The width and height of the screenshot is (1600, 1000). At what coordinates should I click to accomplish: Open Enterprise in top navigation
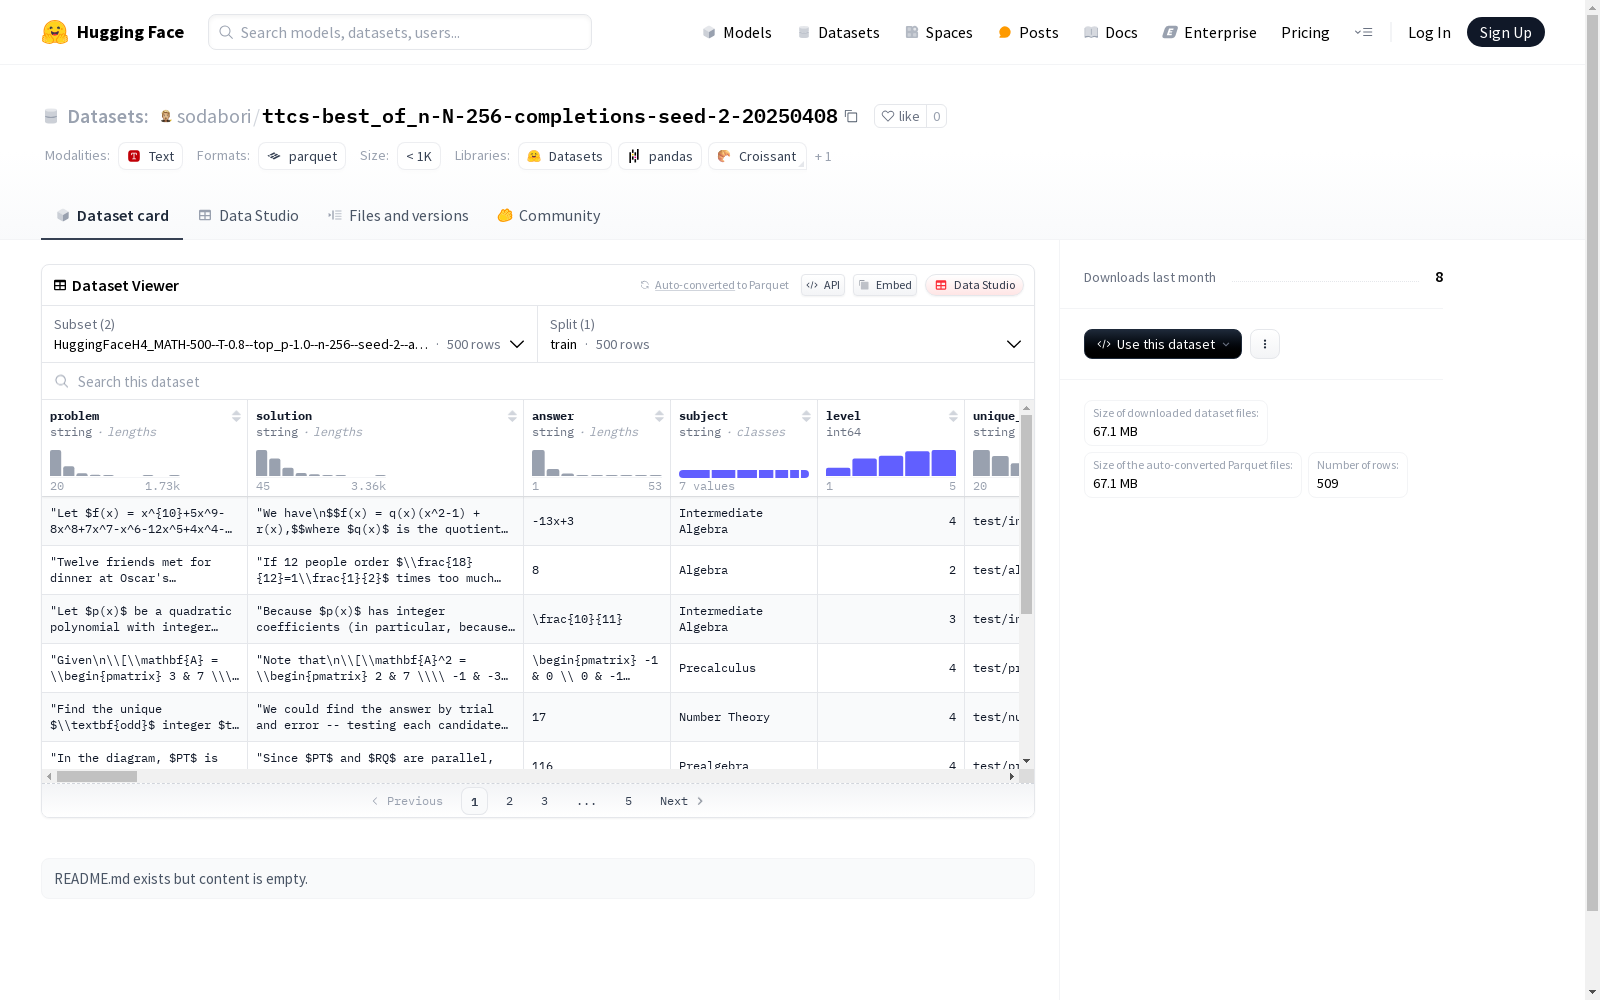coord(1209,32)
